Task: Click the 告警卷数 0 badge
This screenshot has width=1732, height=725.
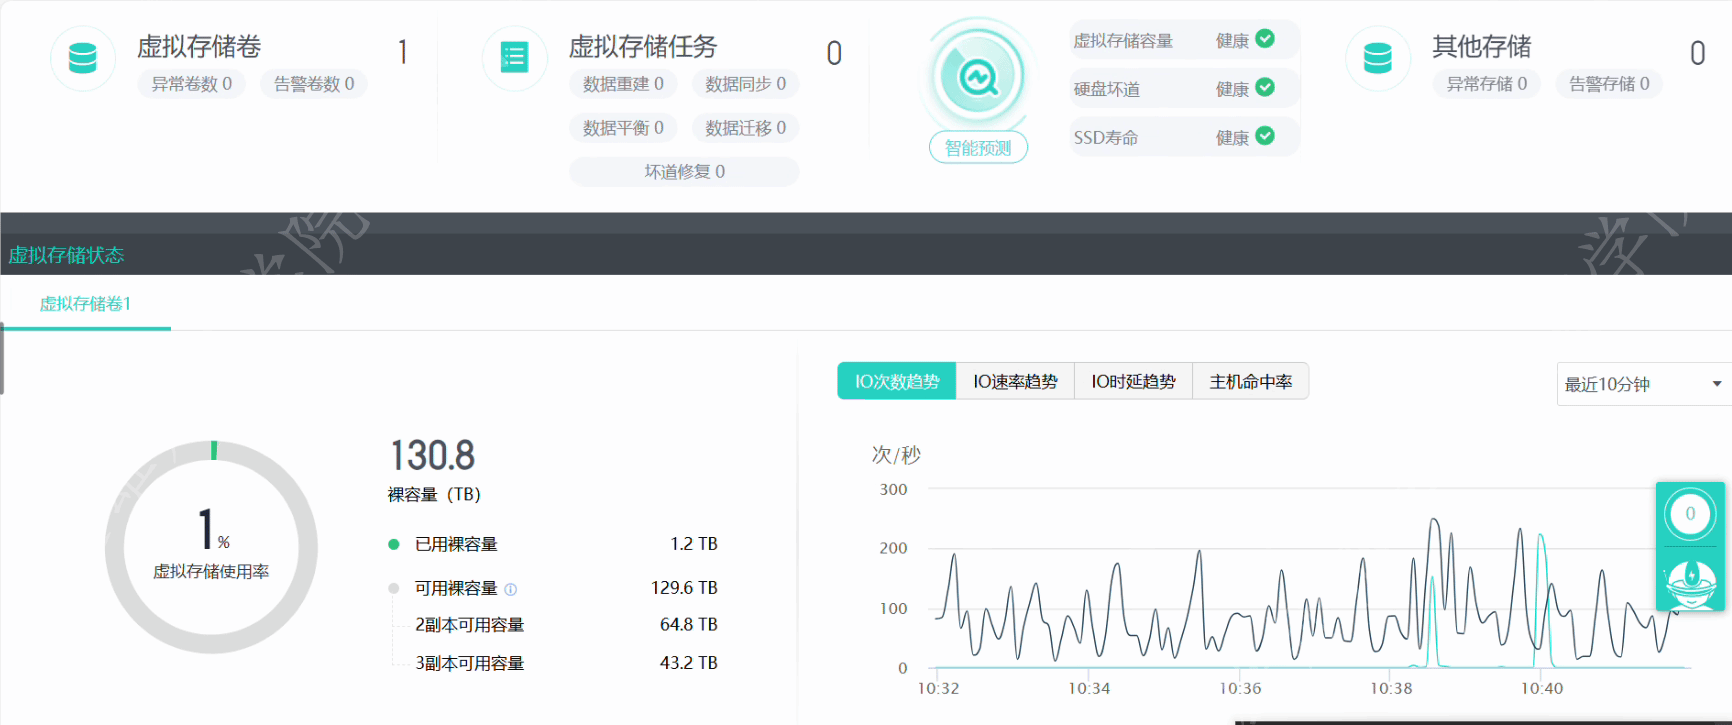Action: coord(314,84)
